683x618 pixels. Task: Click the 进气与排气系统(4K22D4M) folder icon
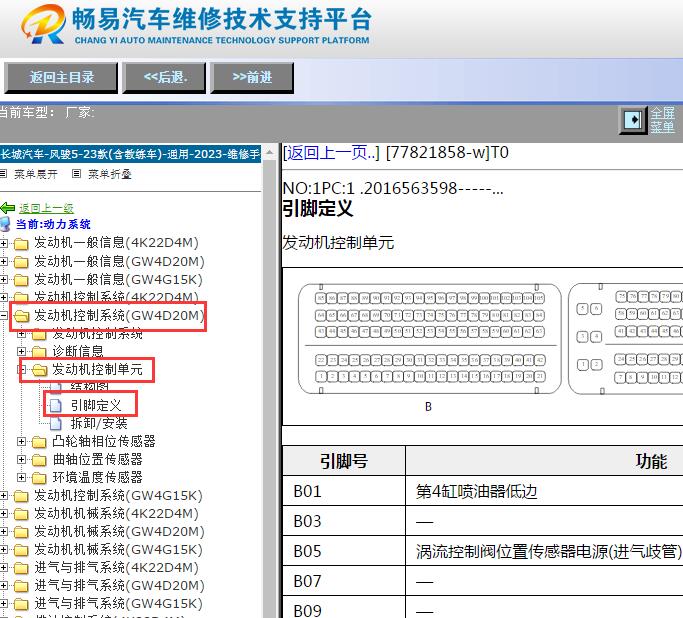(21, 568)
